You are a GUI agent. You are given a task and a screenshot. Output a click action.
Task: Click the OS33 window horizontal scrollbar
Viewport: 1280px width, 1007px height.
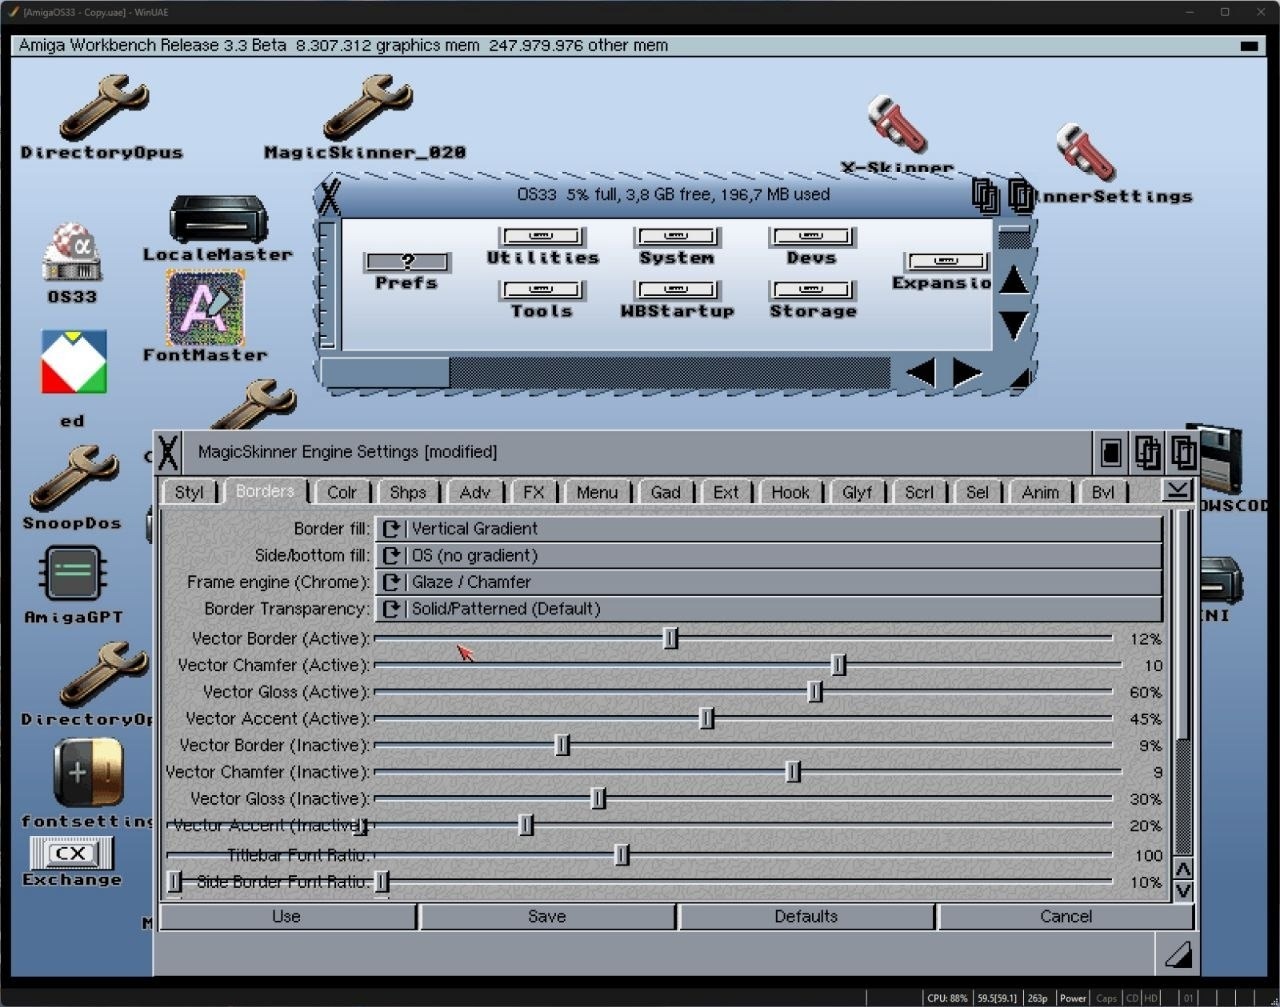[606, 373]
